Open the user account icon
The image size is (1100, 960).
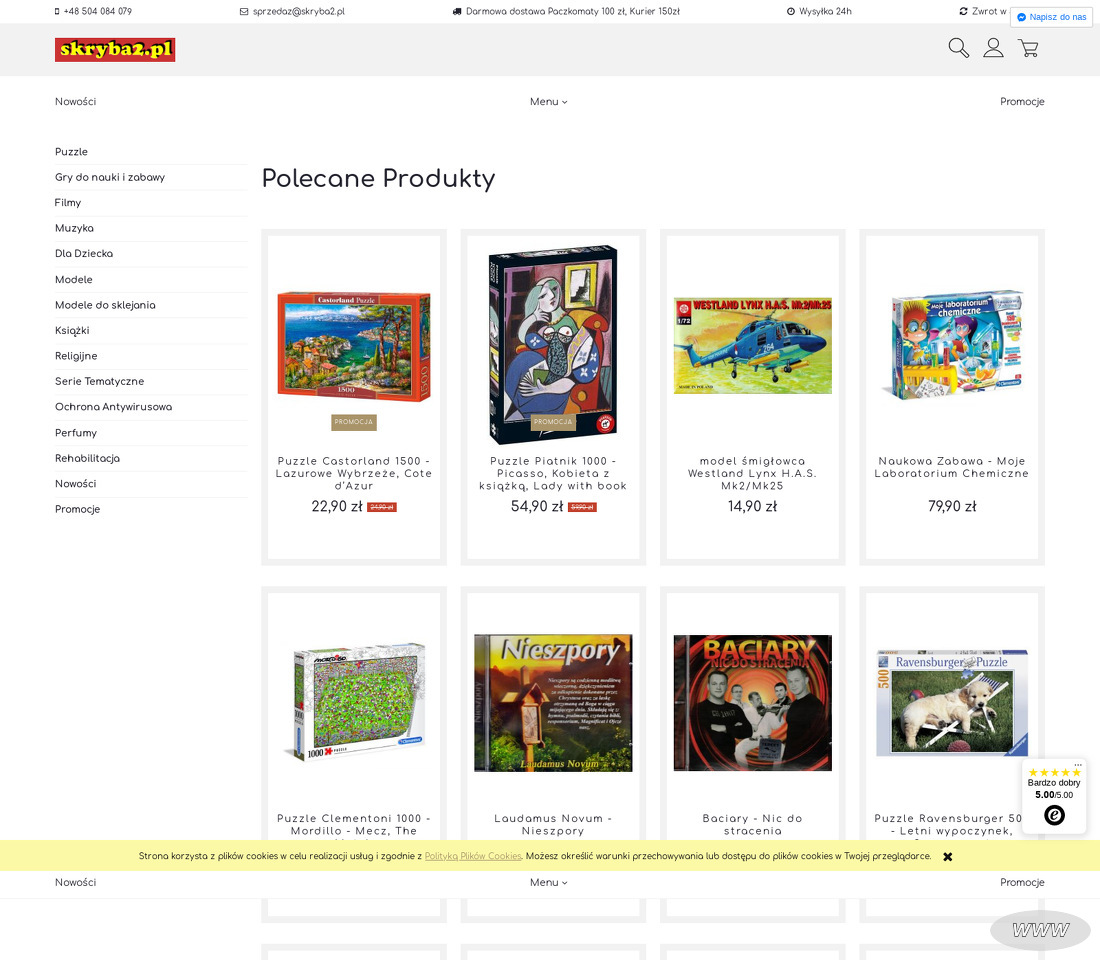point(993,48)
